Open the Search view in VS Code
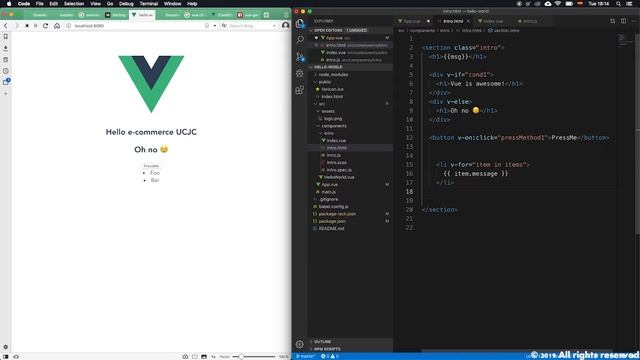The width and height of the screenshot is (640, 360). [300, 39]
